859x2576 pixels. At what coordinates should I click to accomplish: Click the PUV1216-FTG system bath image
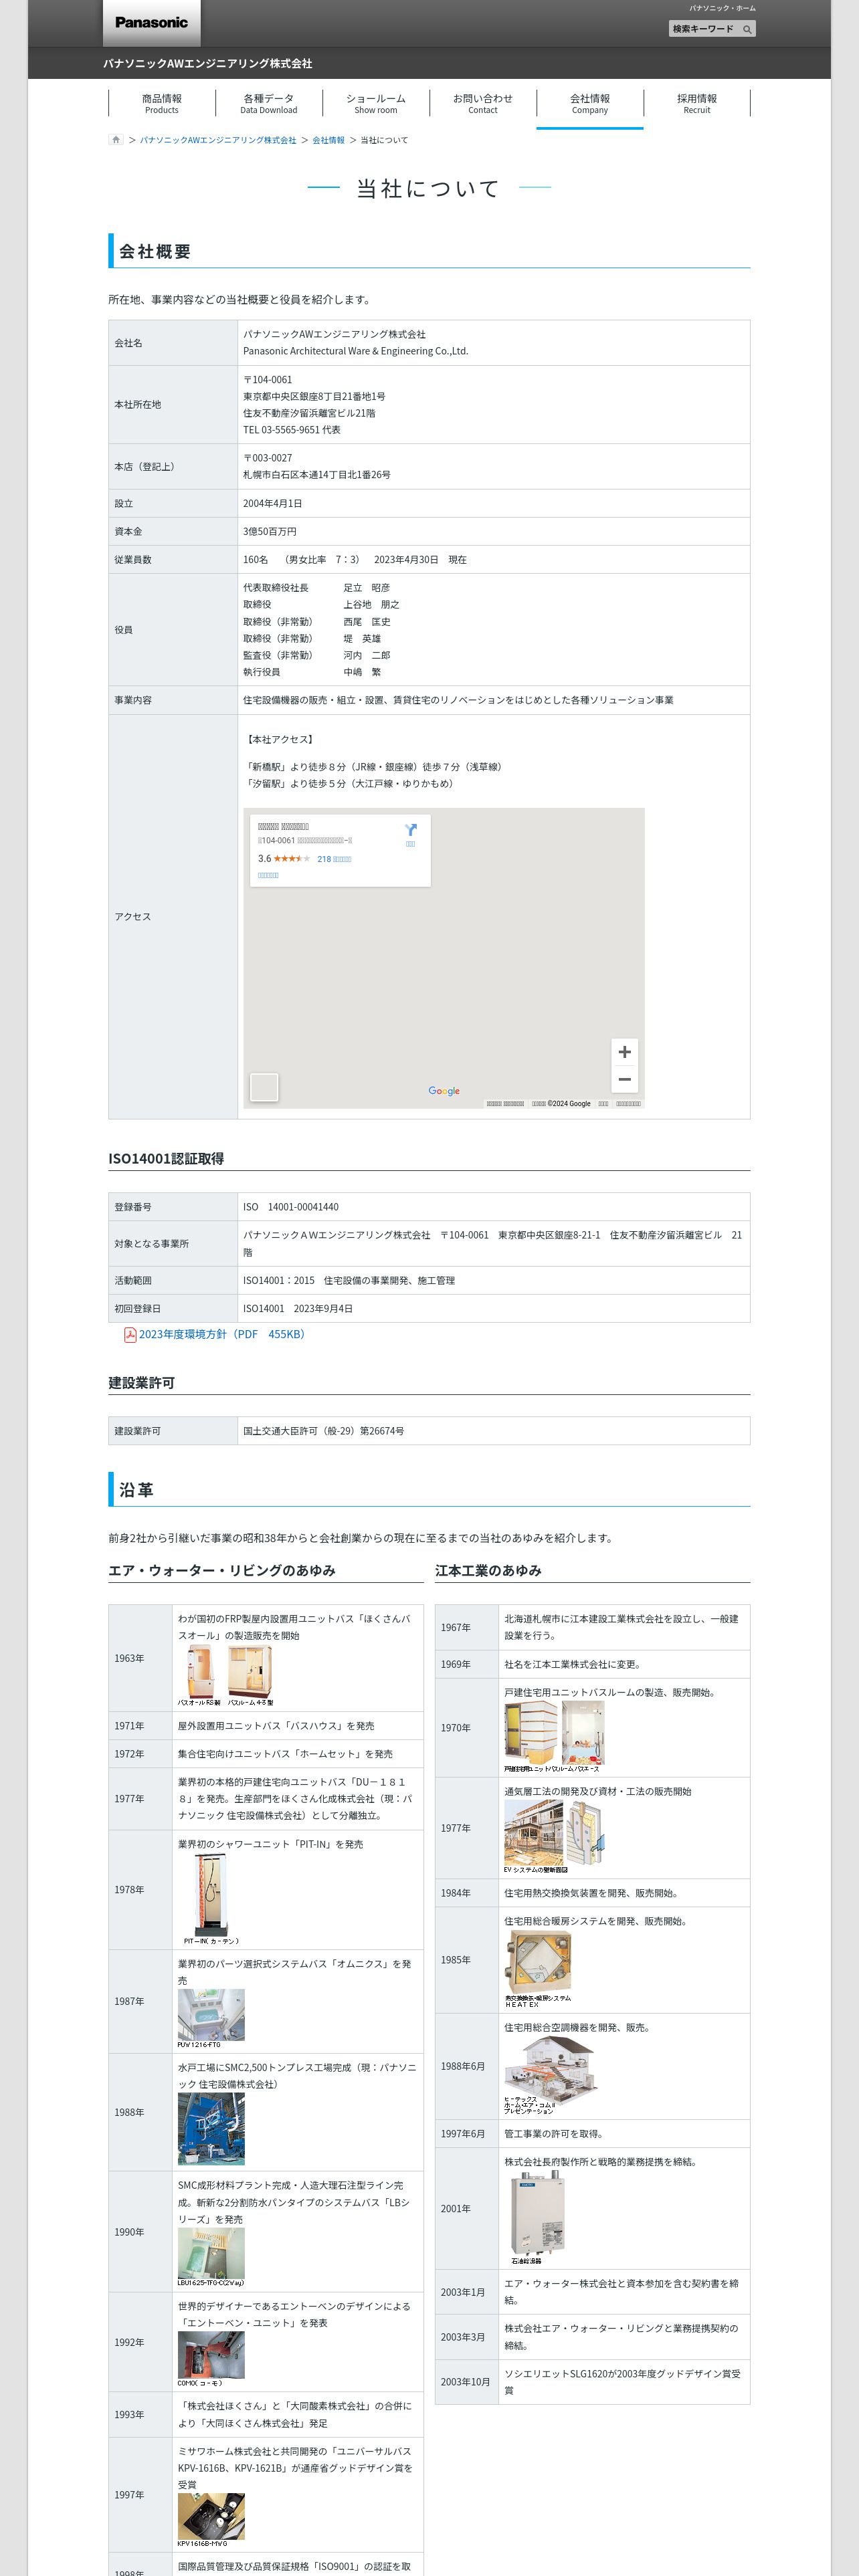(x=211, y=2018)
